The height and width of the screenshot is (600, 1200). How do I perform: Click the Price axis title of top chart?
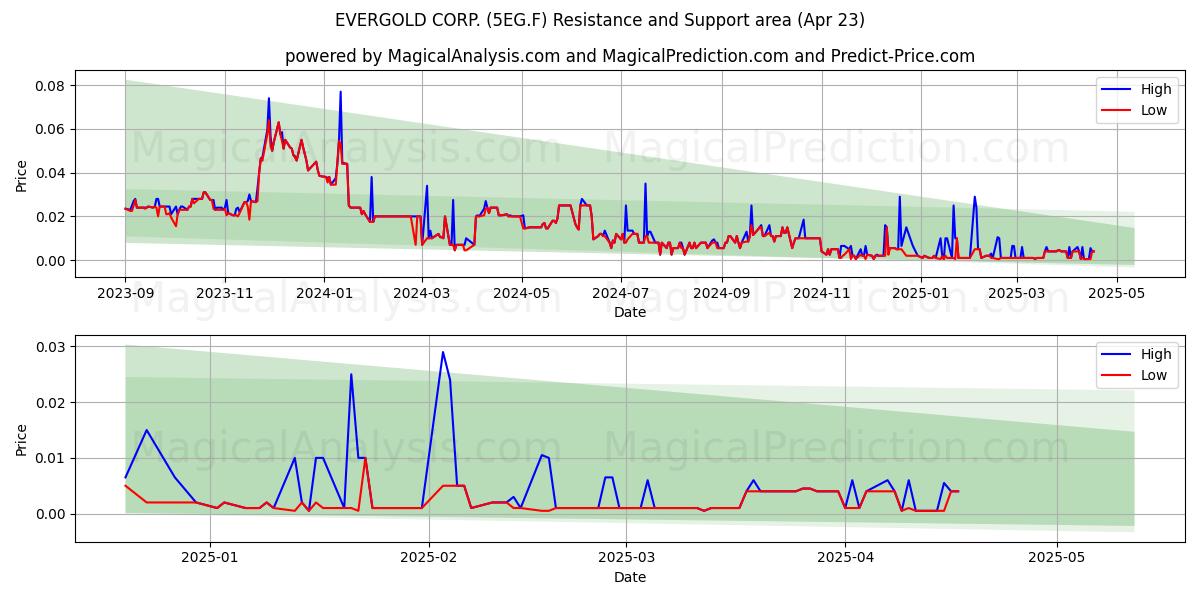[x=22, y=174]
